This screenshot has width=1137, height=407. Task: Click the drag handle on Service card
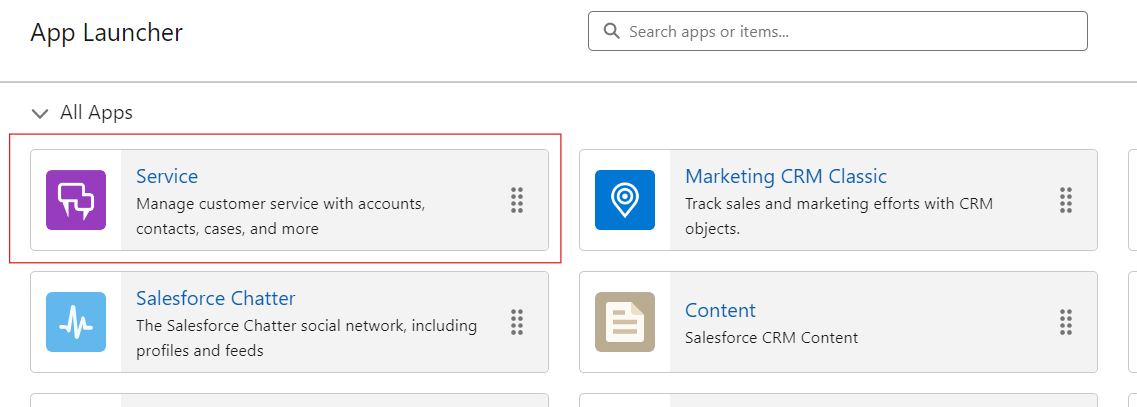pos(517,200)
